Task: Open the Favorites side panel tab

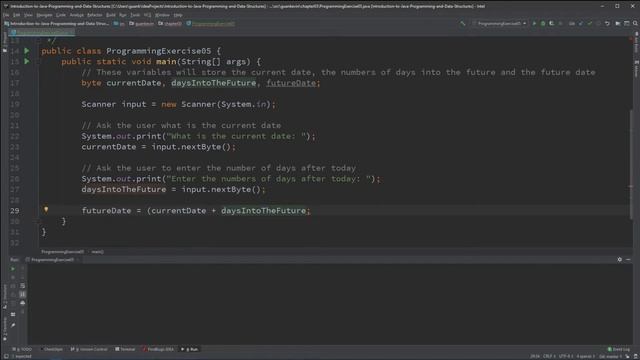Action: pyautogui.click(x=4, y=330)
